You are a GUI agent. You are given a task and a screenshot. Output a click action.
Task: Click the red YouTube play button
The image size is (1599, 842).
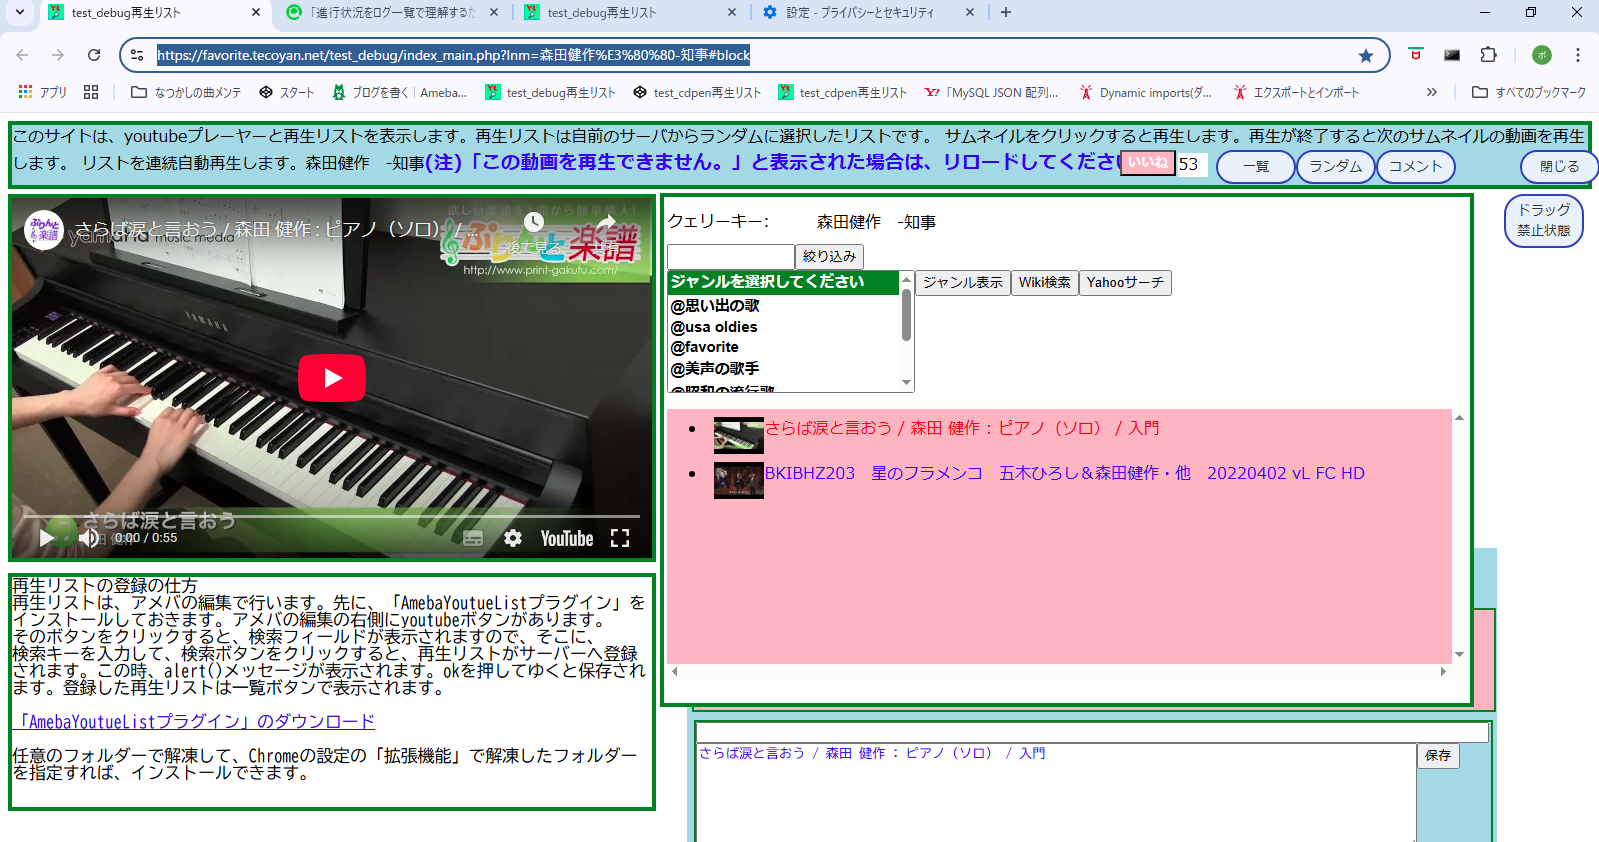[332, 378]
